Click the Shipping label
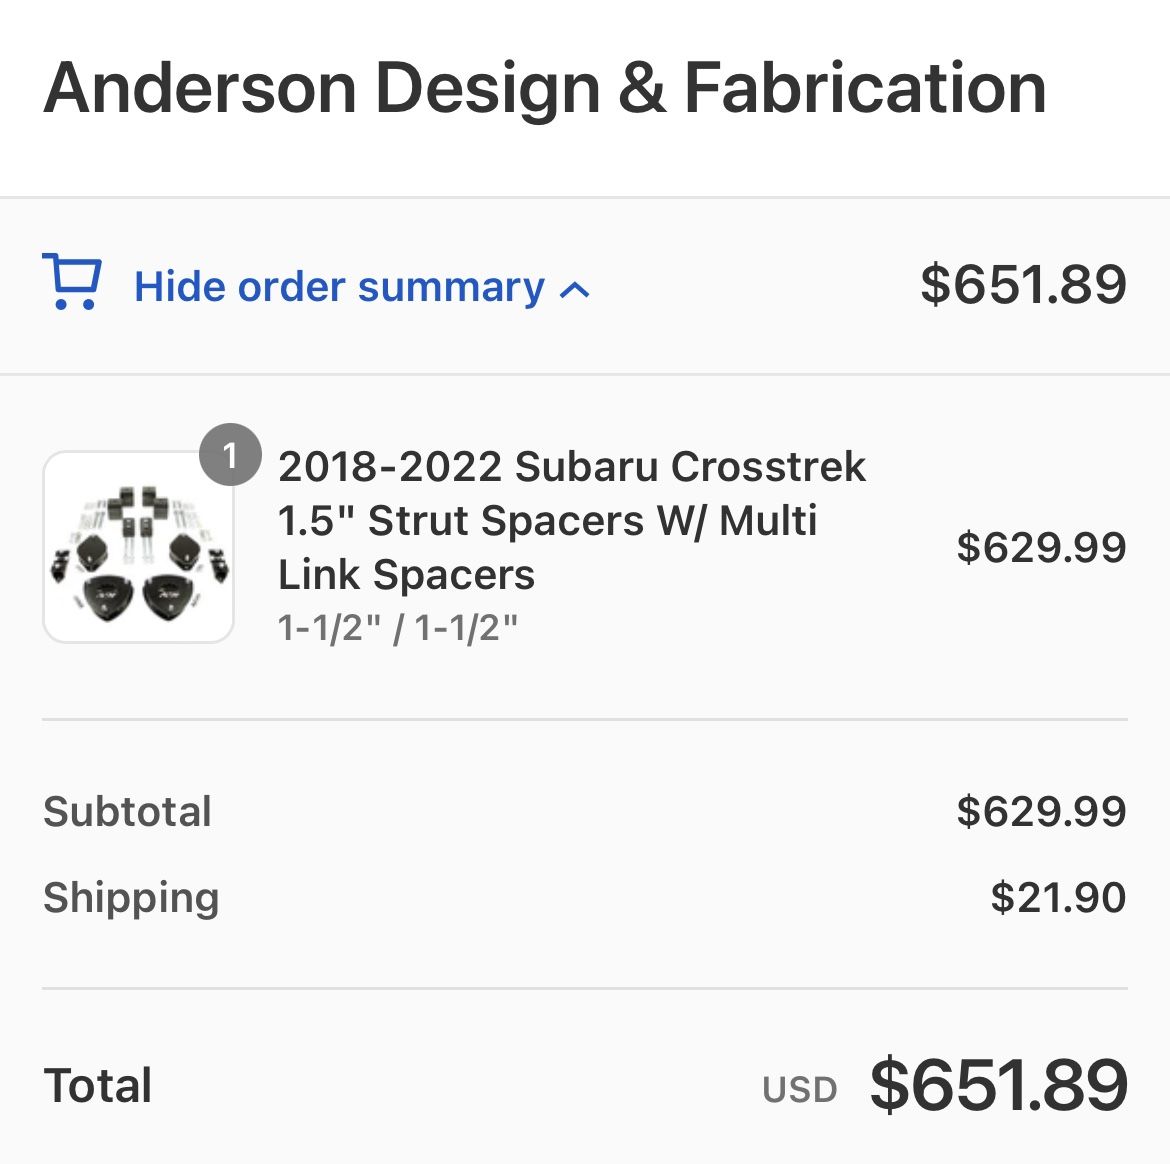The image size is (1170, 1164). tap(131, 897)
